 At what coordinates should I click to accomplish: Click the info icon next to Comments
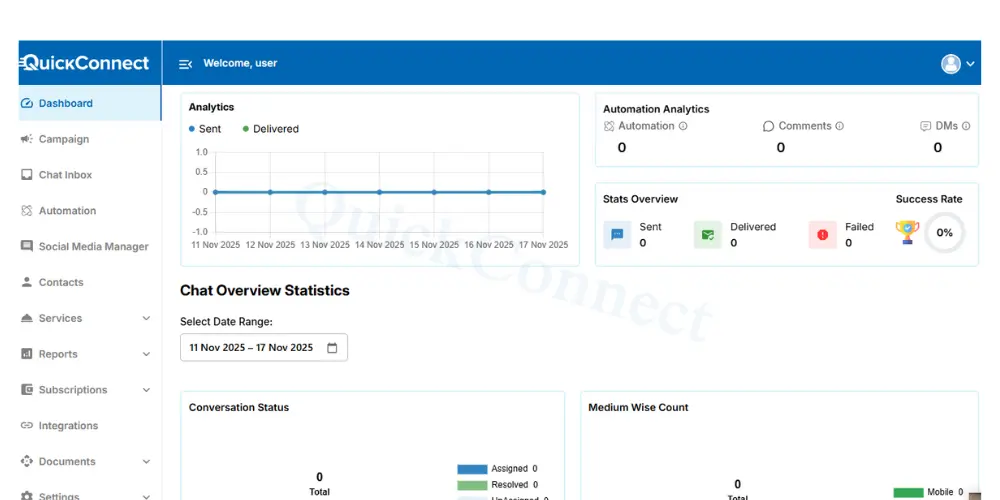coord(839,126)
